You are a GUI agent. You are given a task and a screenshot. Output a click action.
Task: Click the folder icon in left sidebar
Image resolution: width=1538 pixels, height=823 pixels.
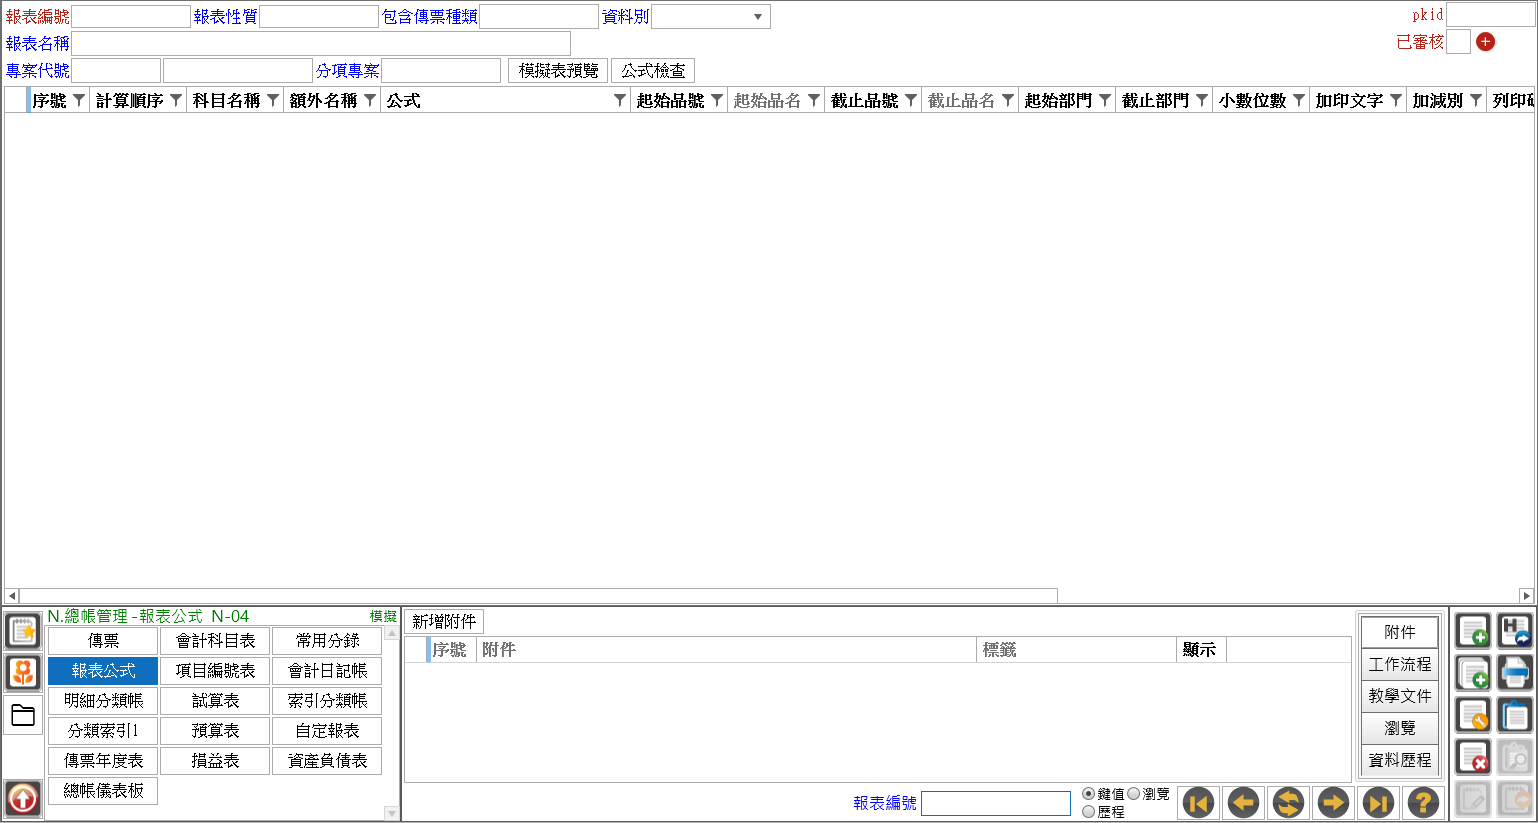pyautogui.click(x=23, y=715)
